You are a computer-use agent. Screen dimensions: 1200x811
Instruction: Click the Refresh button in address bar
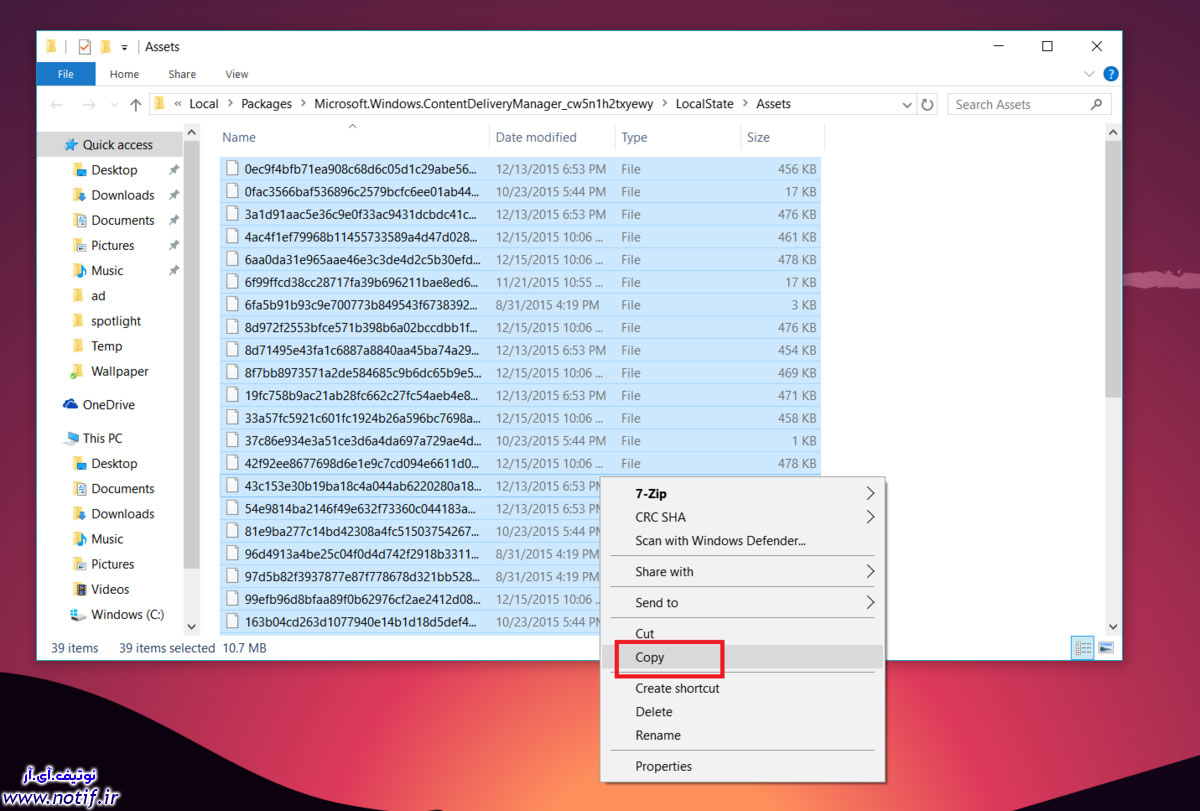(x=928, y=104)
